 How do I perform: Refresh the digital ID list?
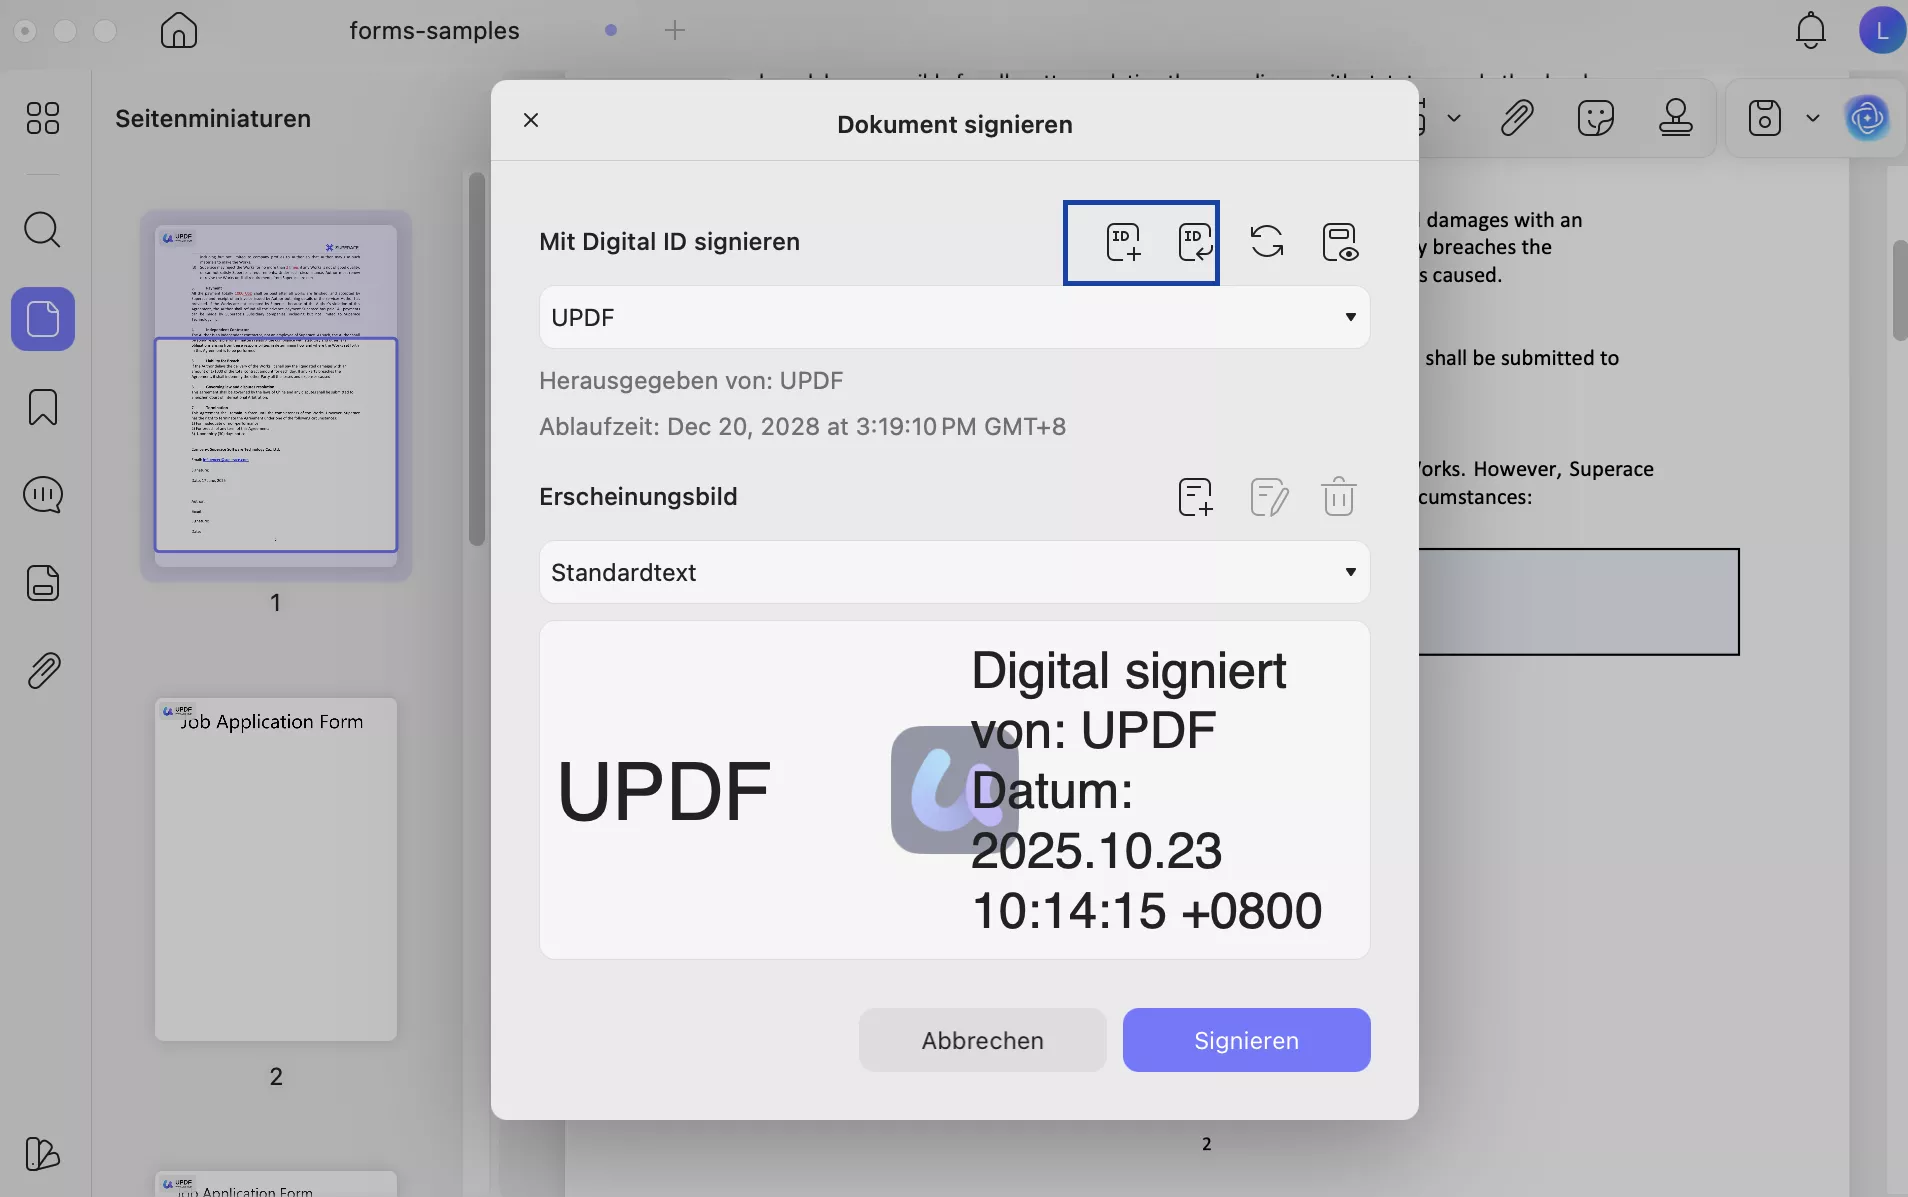tap(1266, 242)
